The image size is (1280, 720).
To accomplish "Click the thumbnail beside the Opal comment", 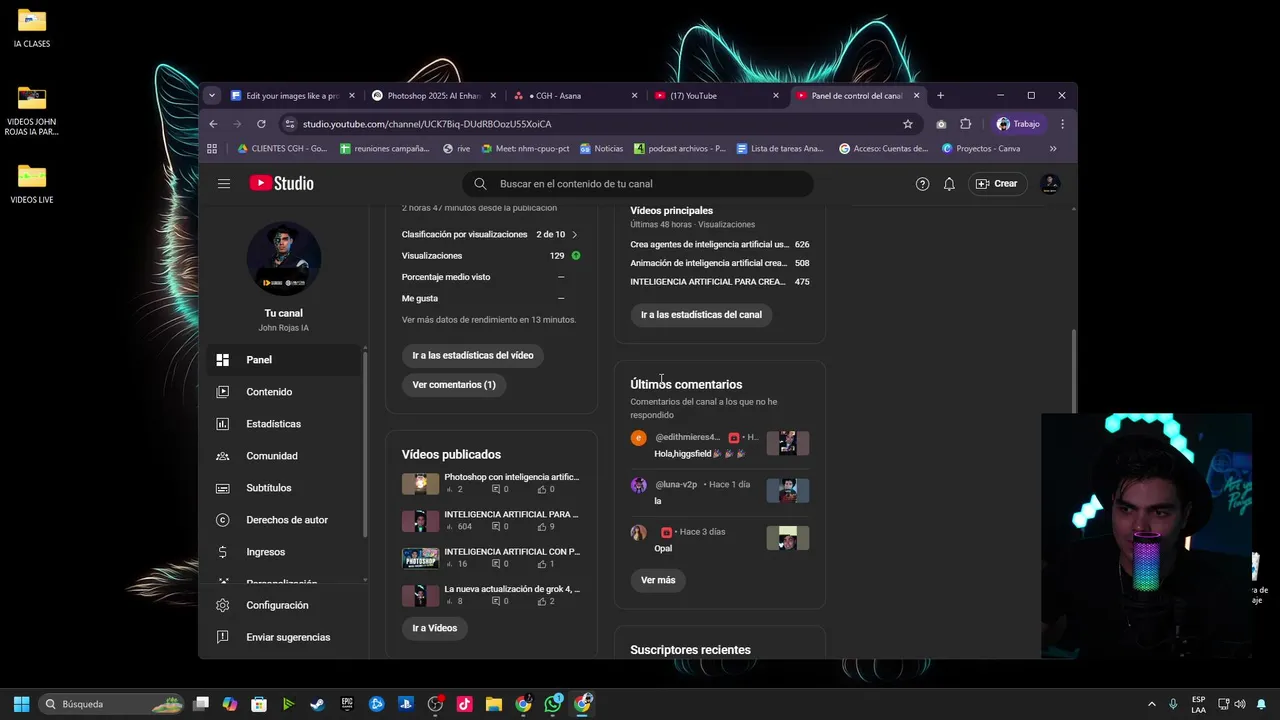I will tap(788, 538).
